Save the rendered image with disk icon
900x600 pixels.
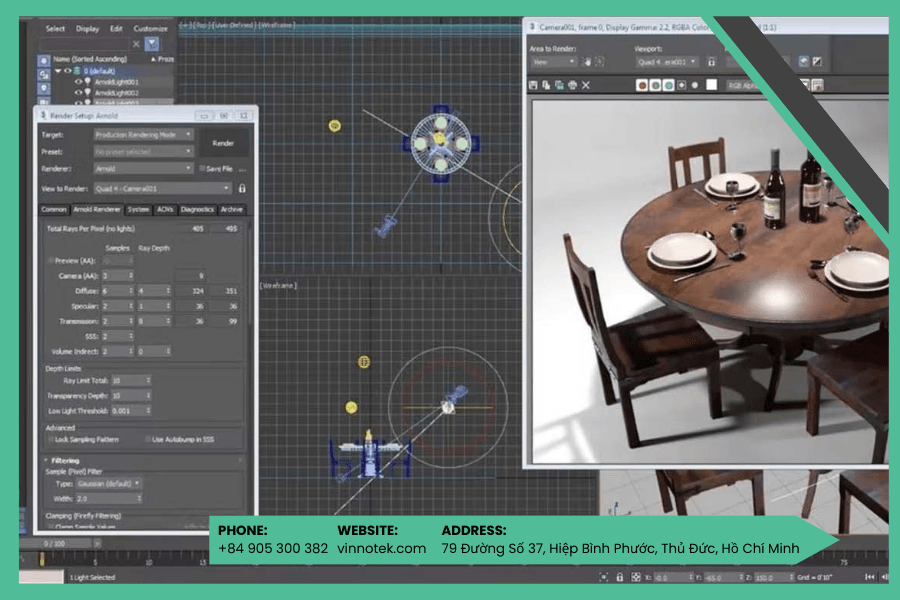(x=533, y=85)
